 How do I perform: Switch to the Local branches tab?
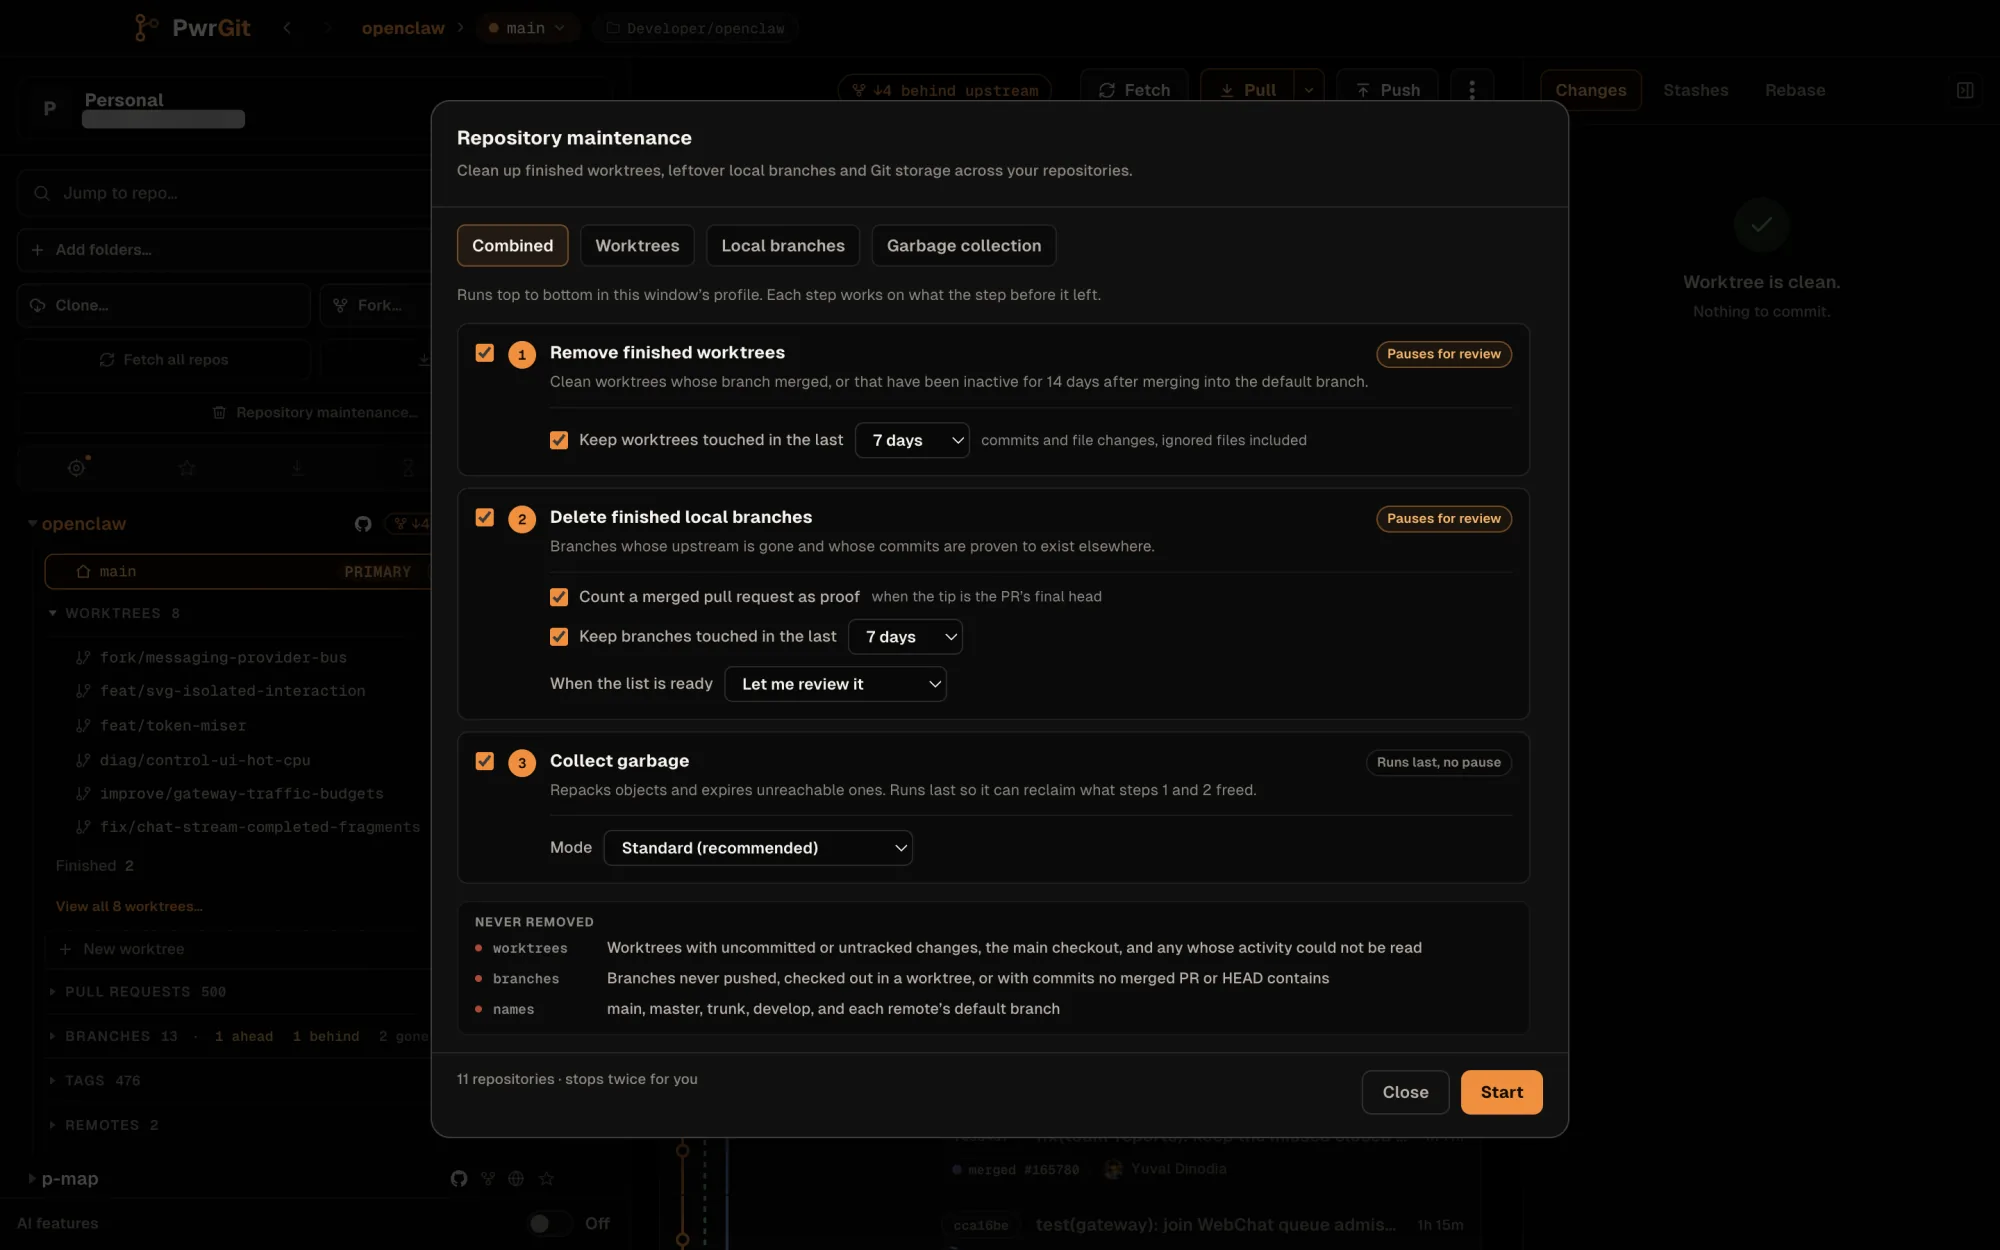pos(783,246)
